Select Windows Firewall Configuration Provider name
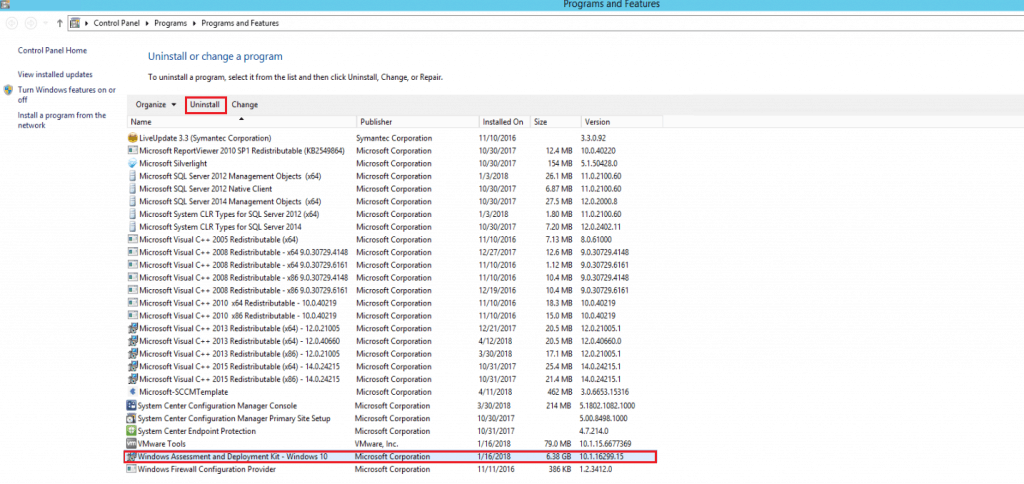 tap(206, 469)
